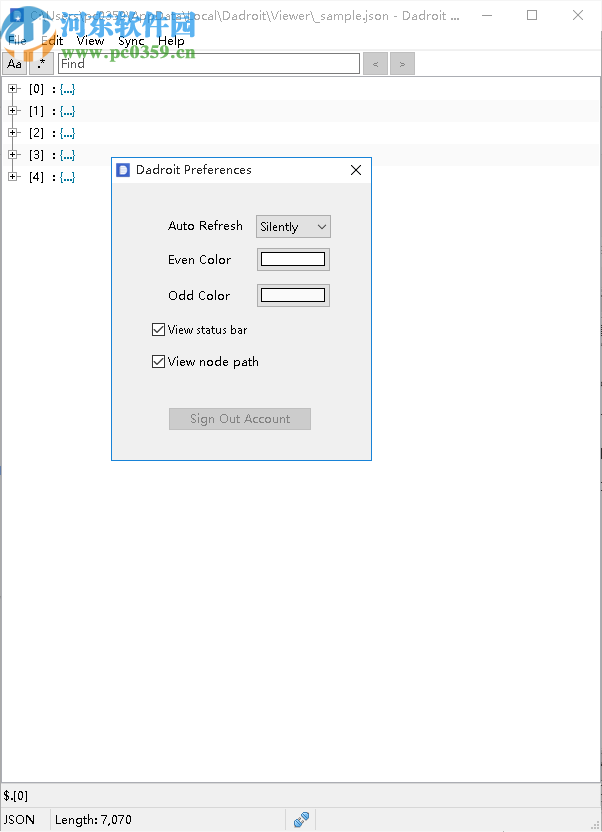Viewport: 602px width, 832px height.
Task: Click into the Find search field
Action: point(208,64)
